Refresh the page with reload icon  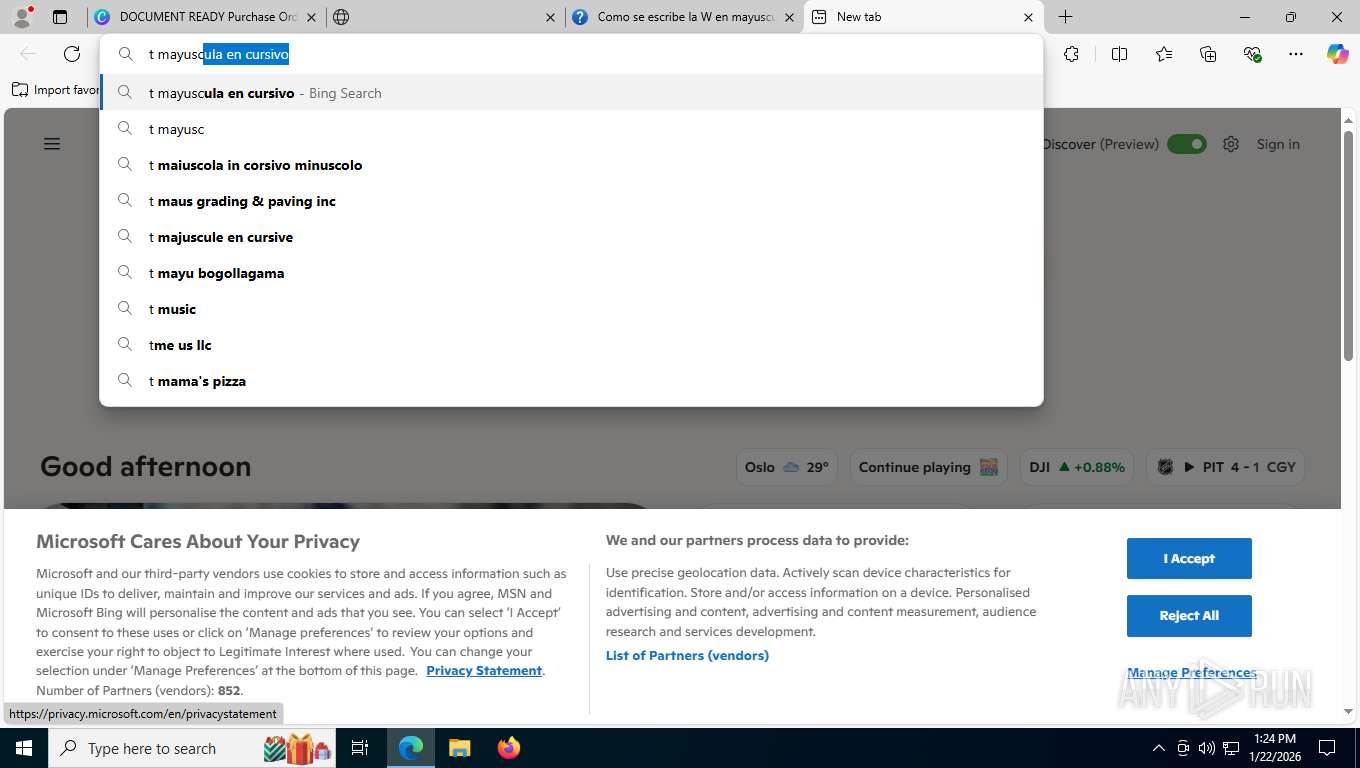coord(72,54)
